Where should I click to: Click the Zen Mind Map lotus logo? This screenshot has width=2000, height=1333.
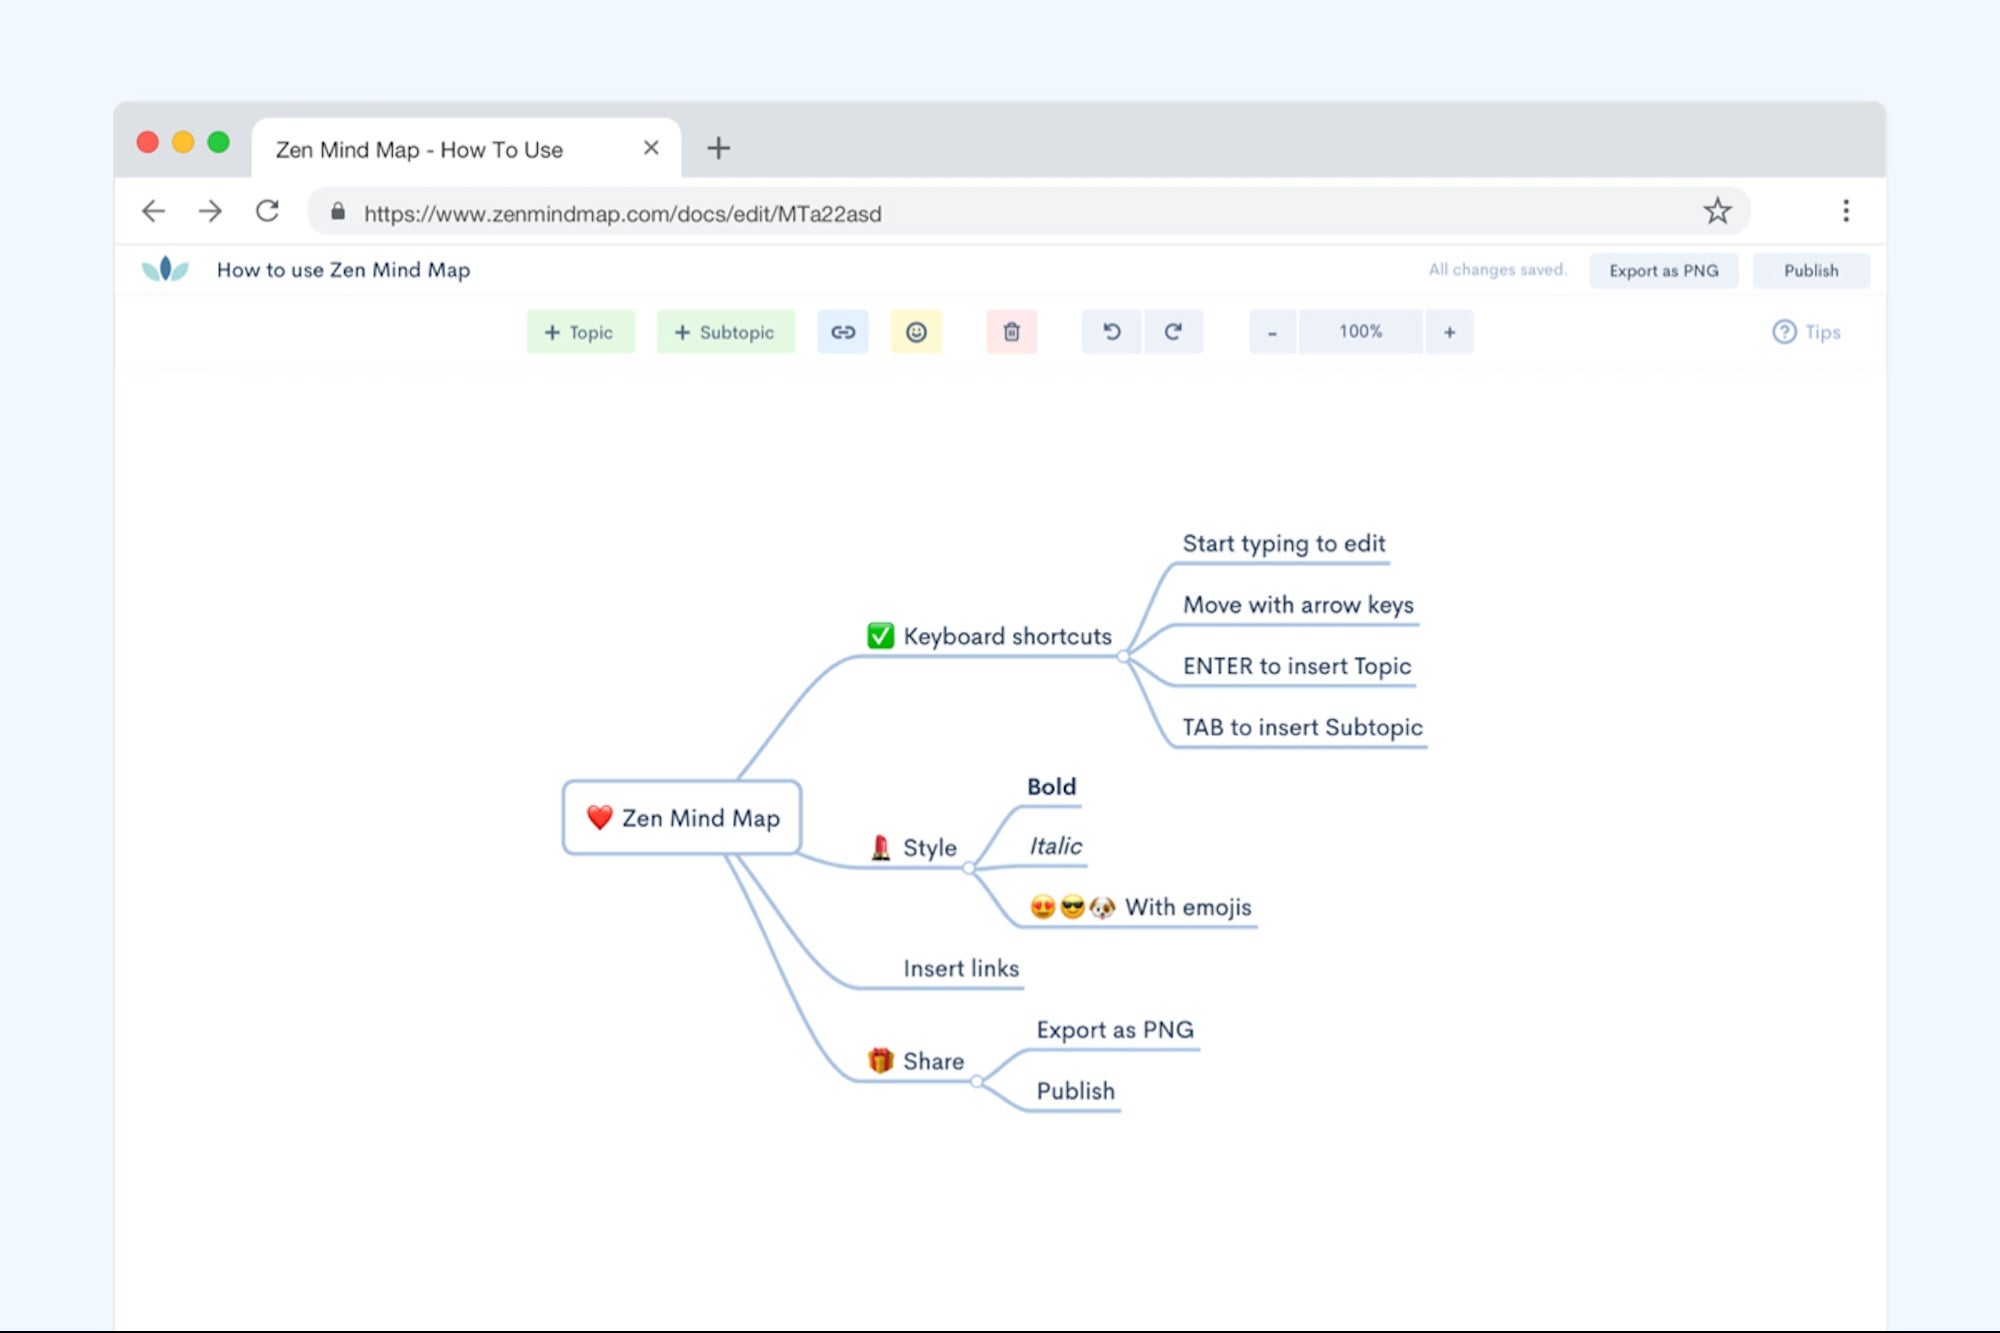pos(166,268)
